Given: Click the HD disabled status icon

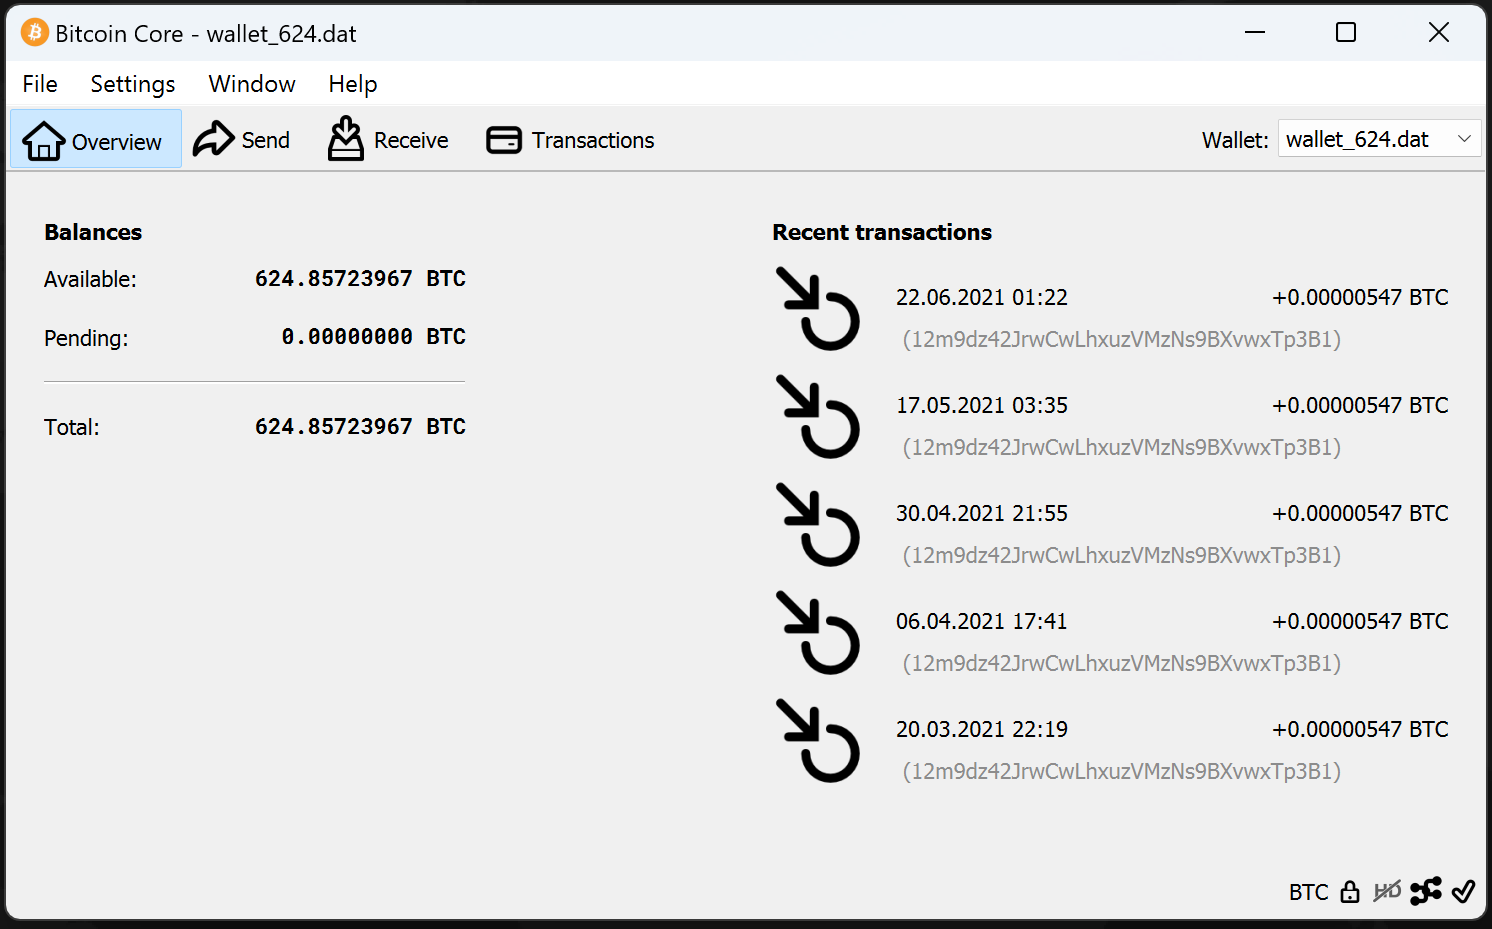Looking at the screenshot, I should coord(1387,891).
